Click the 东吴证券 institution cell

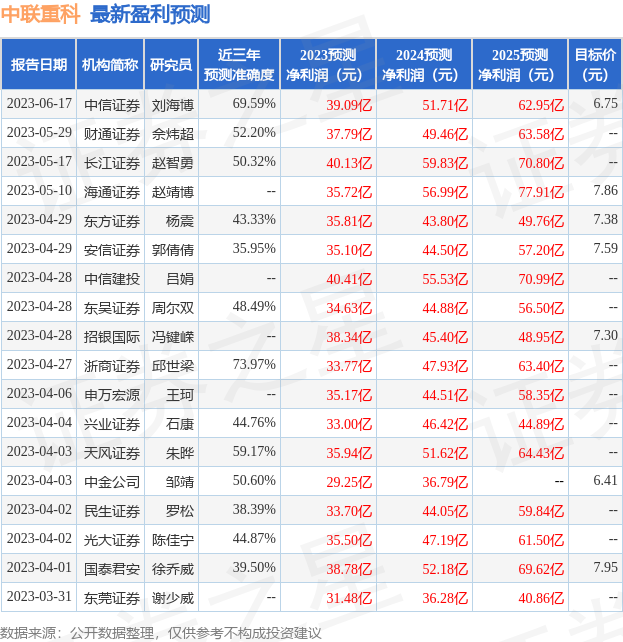[112, 308]
